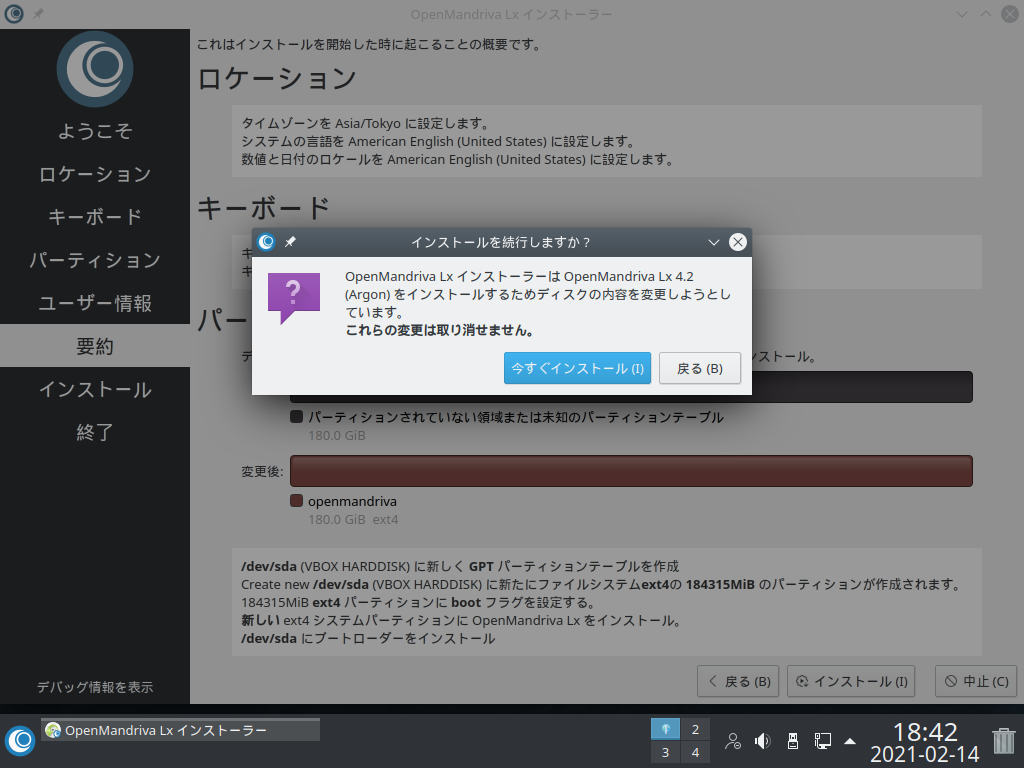This screenshot has height=768, width=1024.
Task: Click the clock showing 18:42
Action: (924, 732)
